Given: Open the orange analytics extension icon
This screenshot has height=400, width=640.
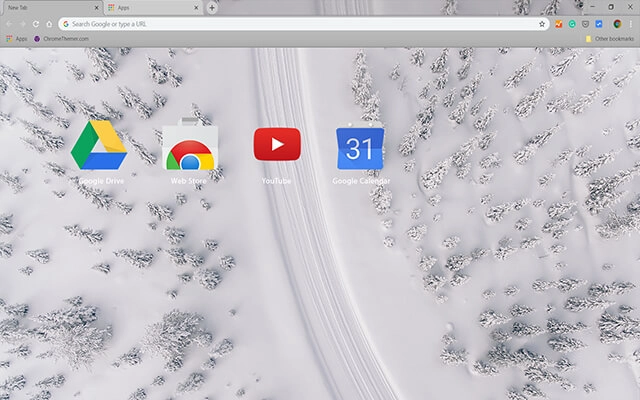Looking at the screenshot, I should point(559,24).
